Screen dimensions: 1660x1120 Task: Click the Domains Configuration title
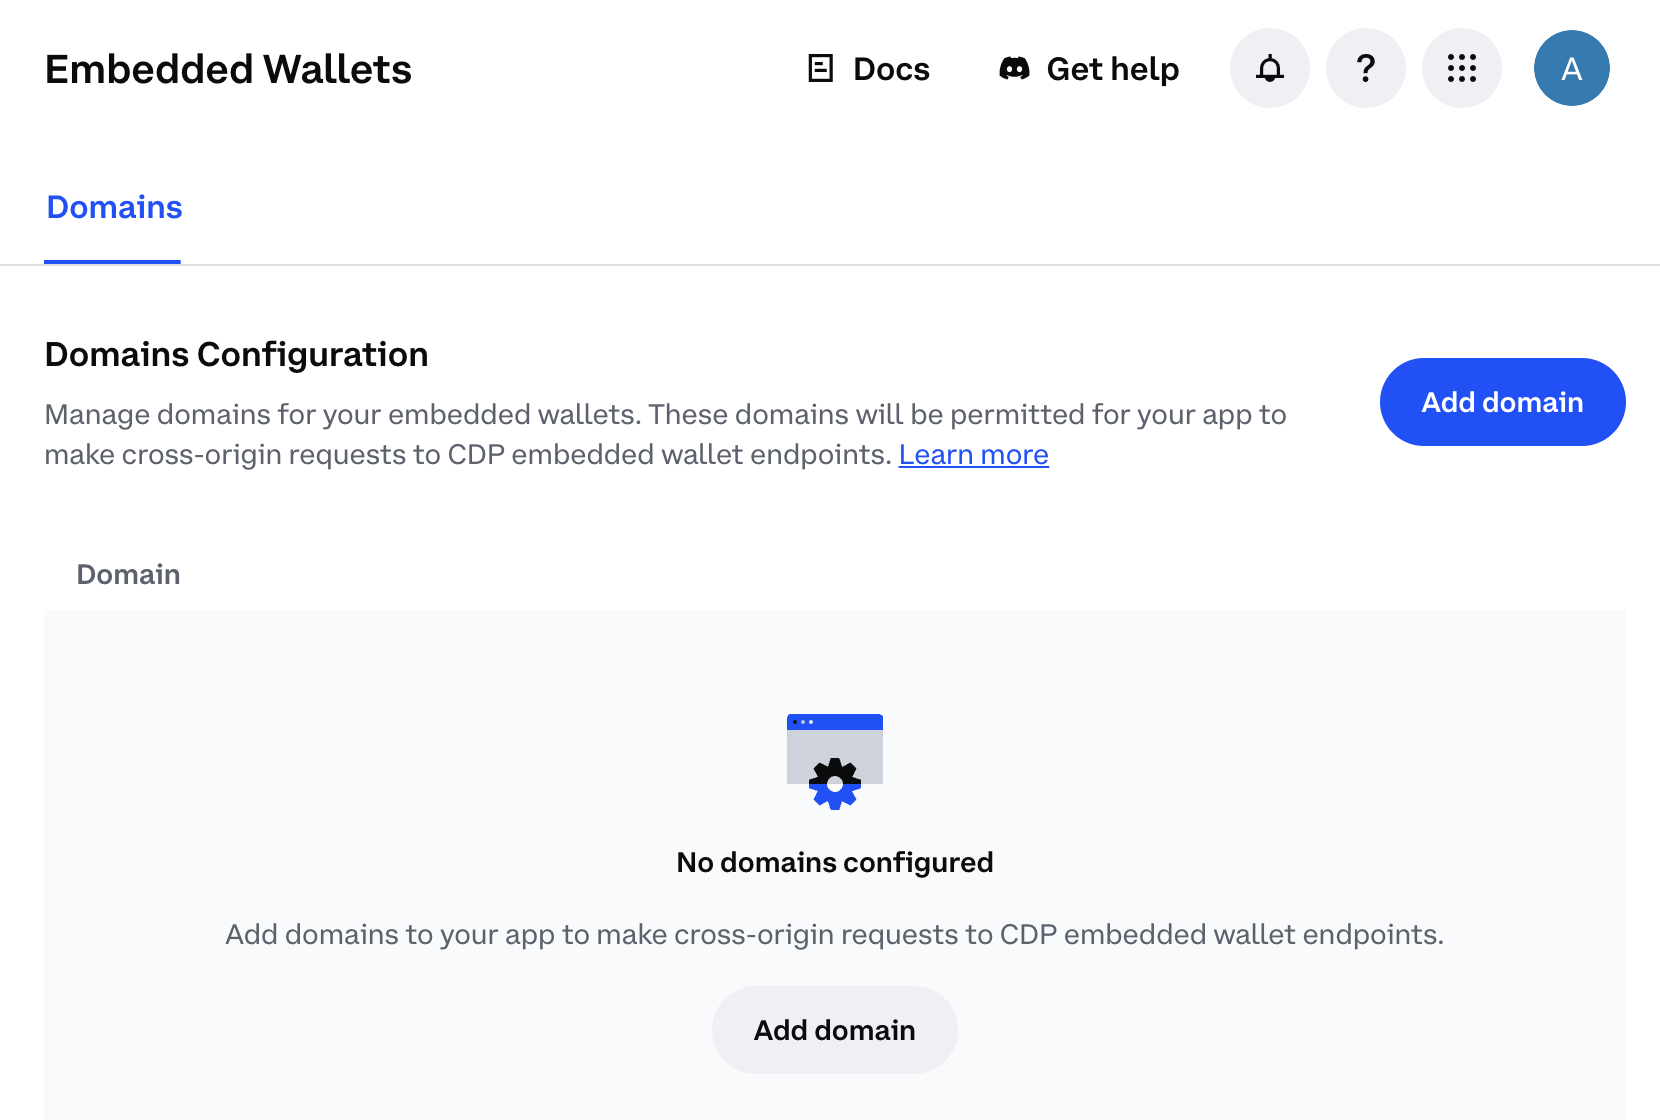[236, 354]
